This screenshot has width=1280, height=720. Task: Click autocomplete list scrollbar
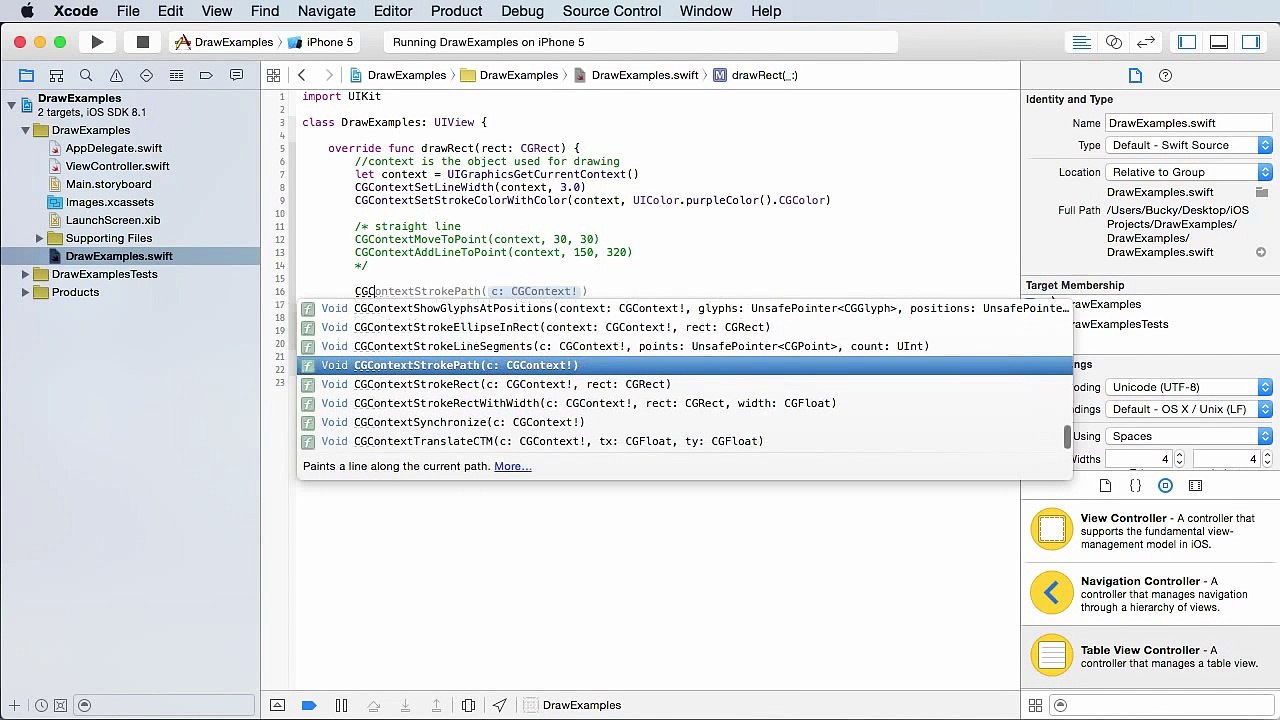click(1067, 437)
